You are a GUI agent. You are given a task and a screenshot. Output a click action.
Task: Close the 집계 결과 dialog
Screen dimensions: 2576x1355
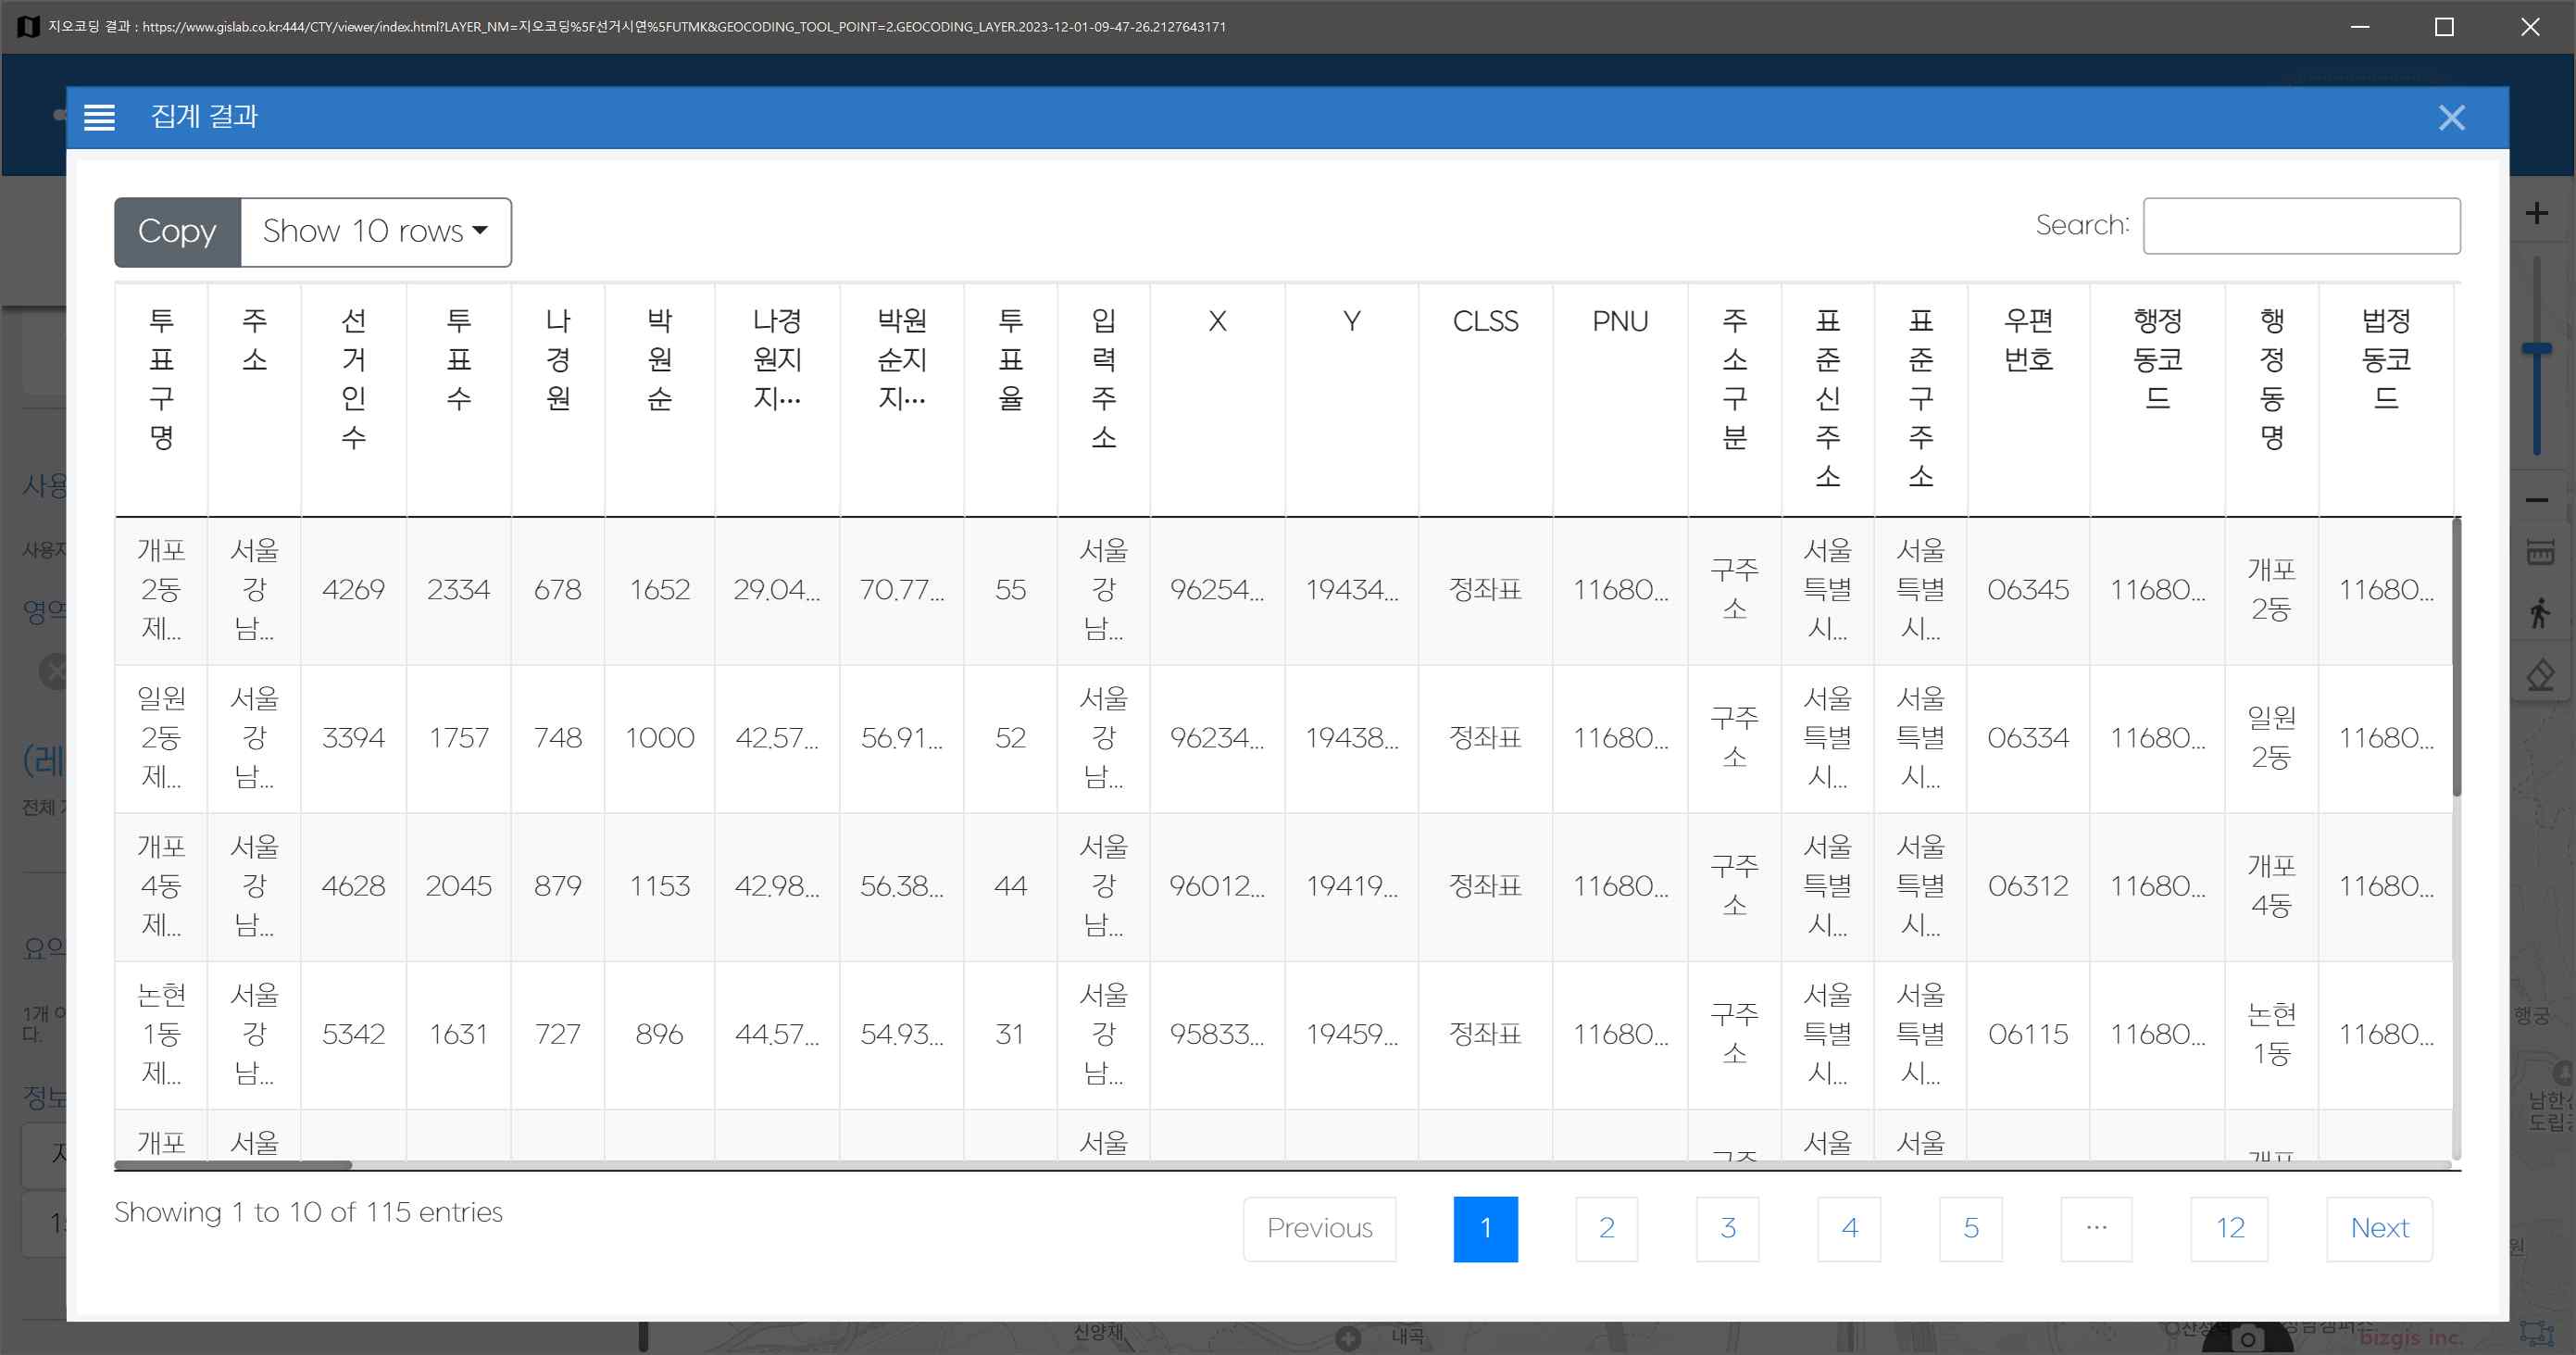click(2451, 118)
